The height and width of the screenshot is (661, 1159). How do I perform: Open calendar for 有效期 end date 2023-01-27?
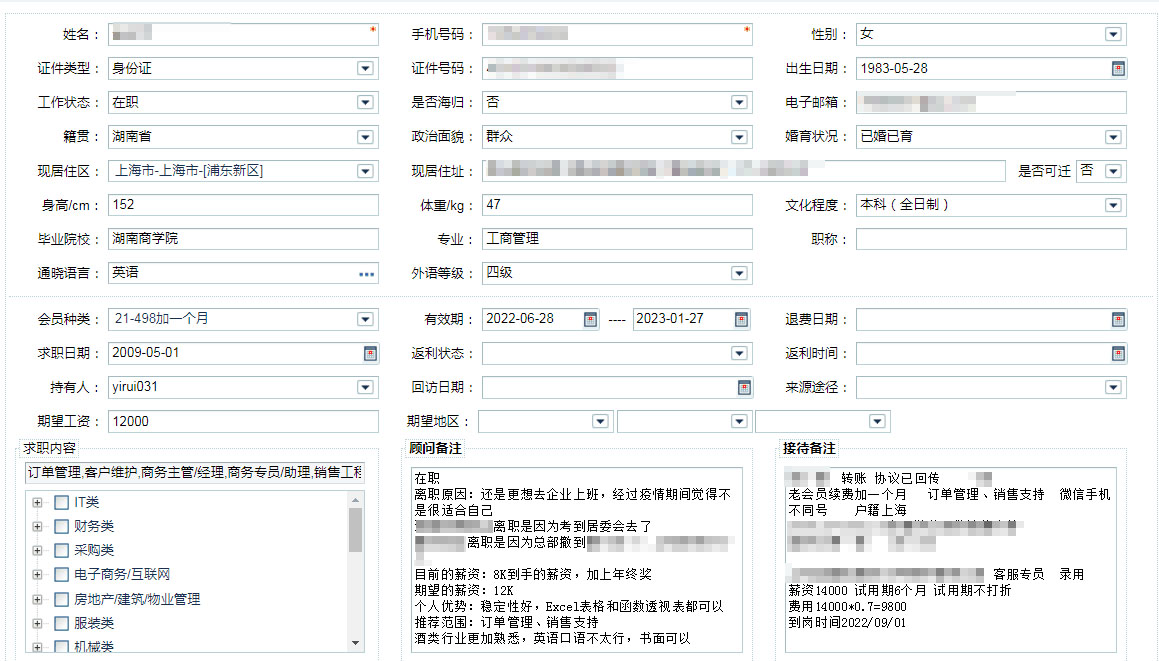coord(741,319)
